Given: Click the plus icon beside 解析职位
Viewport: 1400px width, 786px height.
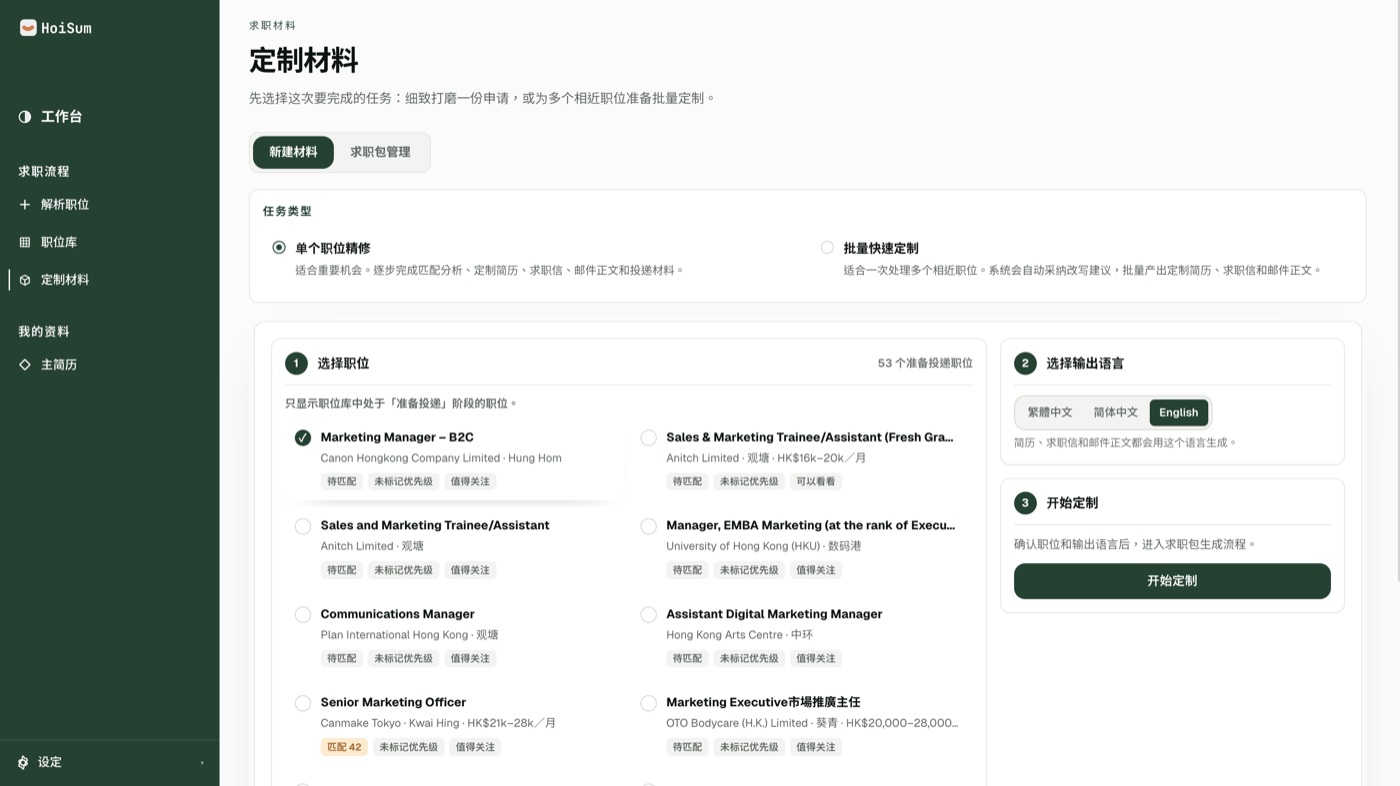Looking at the screenshot, I should (x=25, y=204).
